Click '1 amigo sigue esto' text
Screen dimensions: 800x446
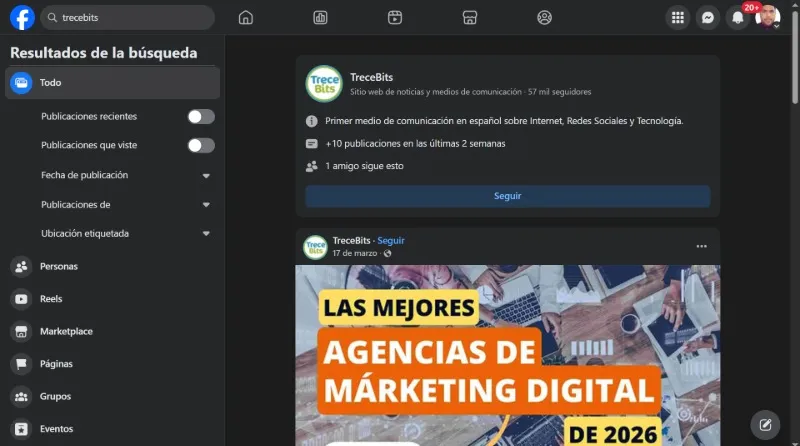364,166
